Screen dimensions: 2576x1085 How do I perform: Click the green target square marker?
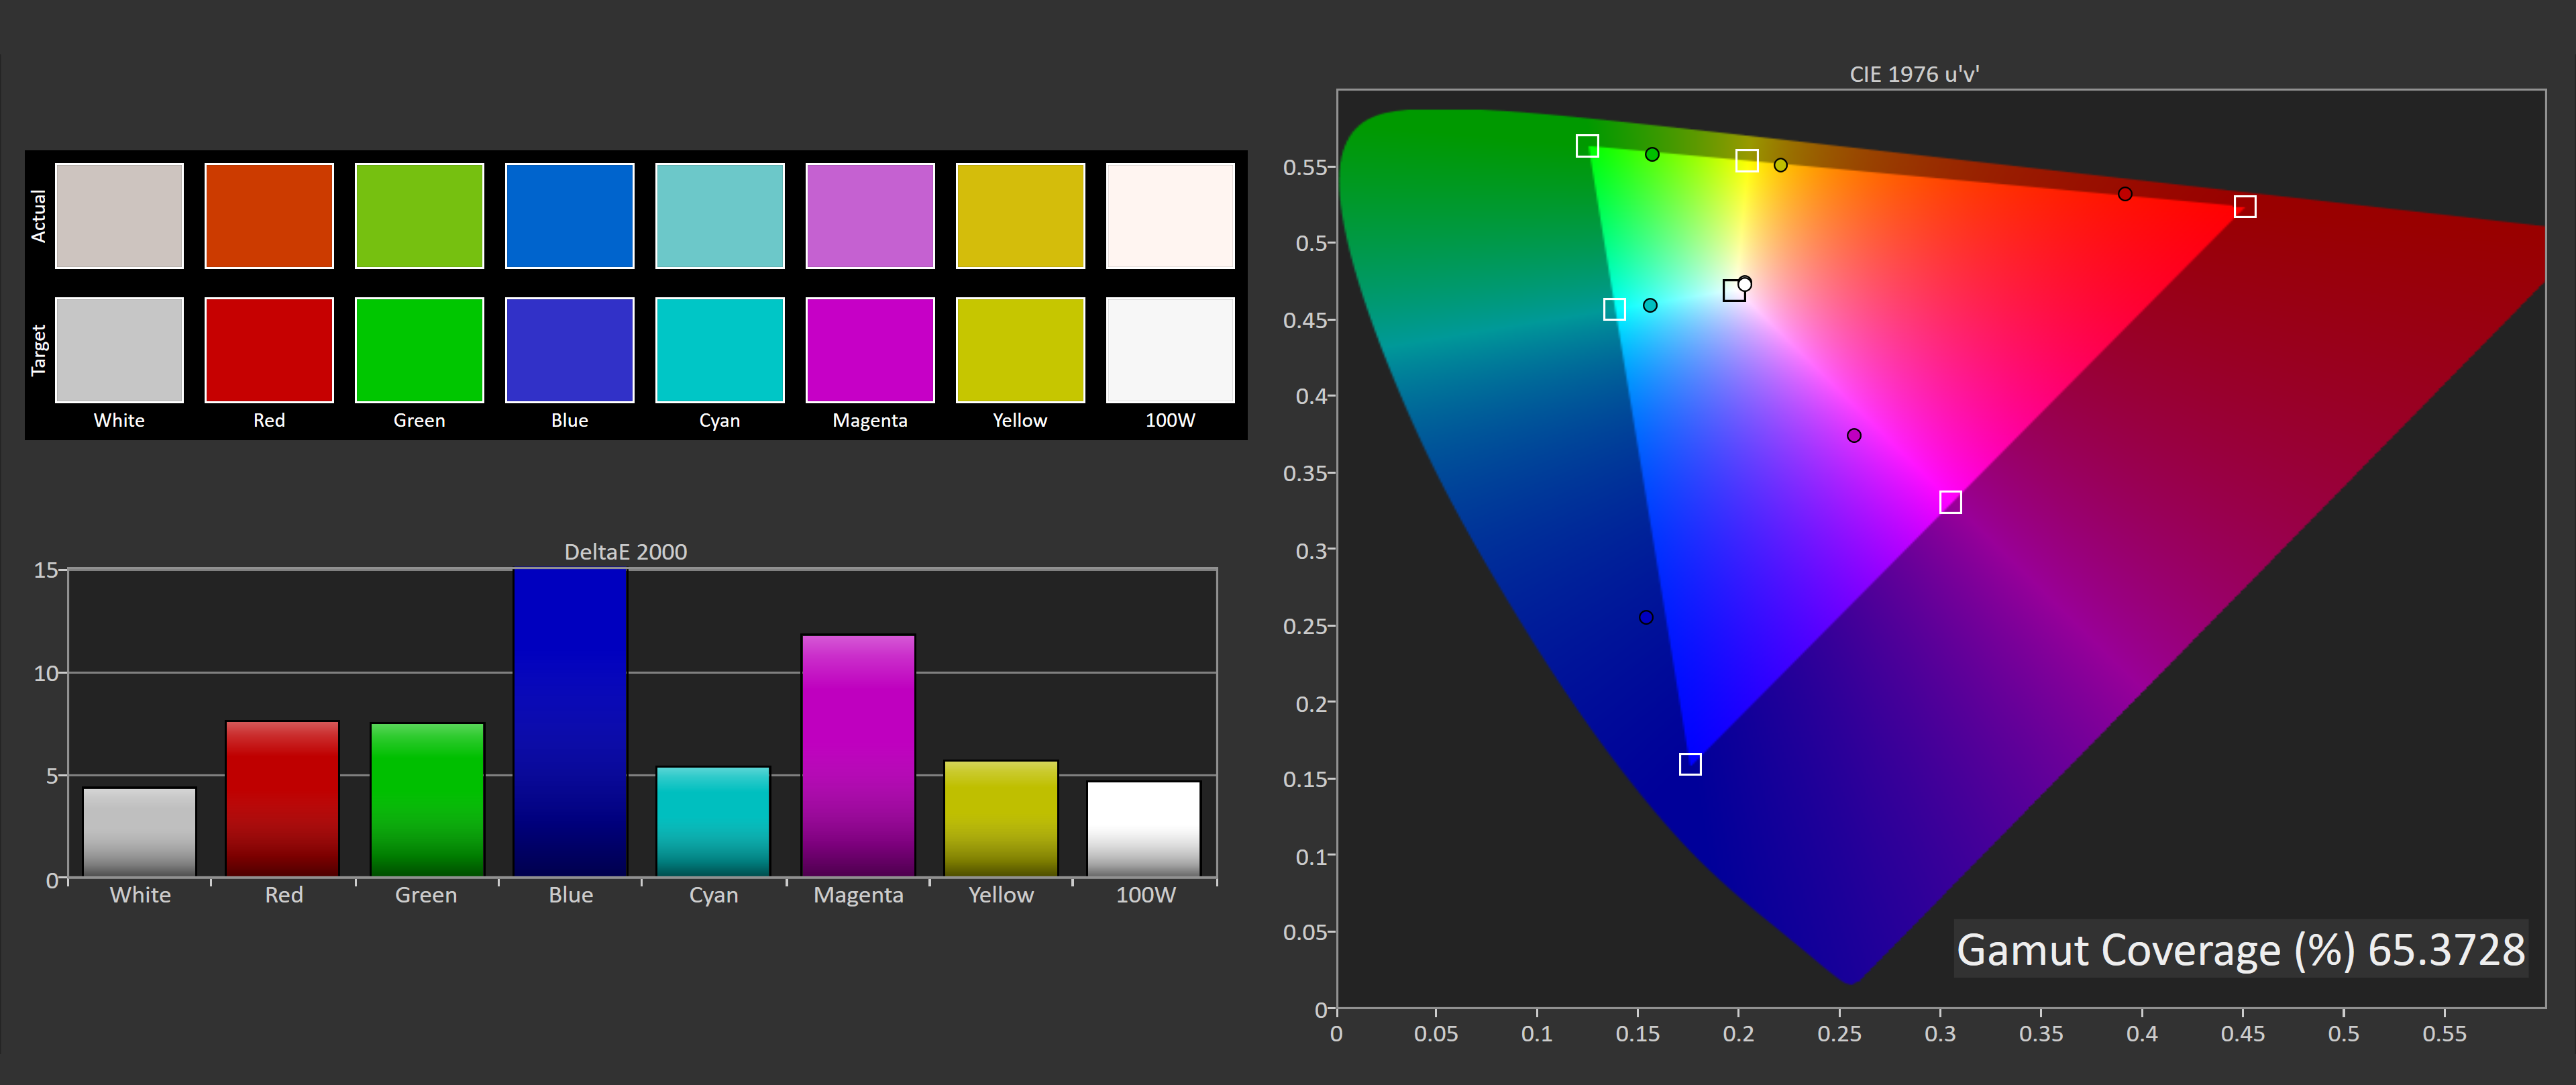coord(1587,146)
